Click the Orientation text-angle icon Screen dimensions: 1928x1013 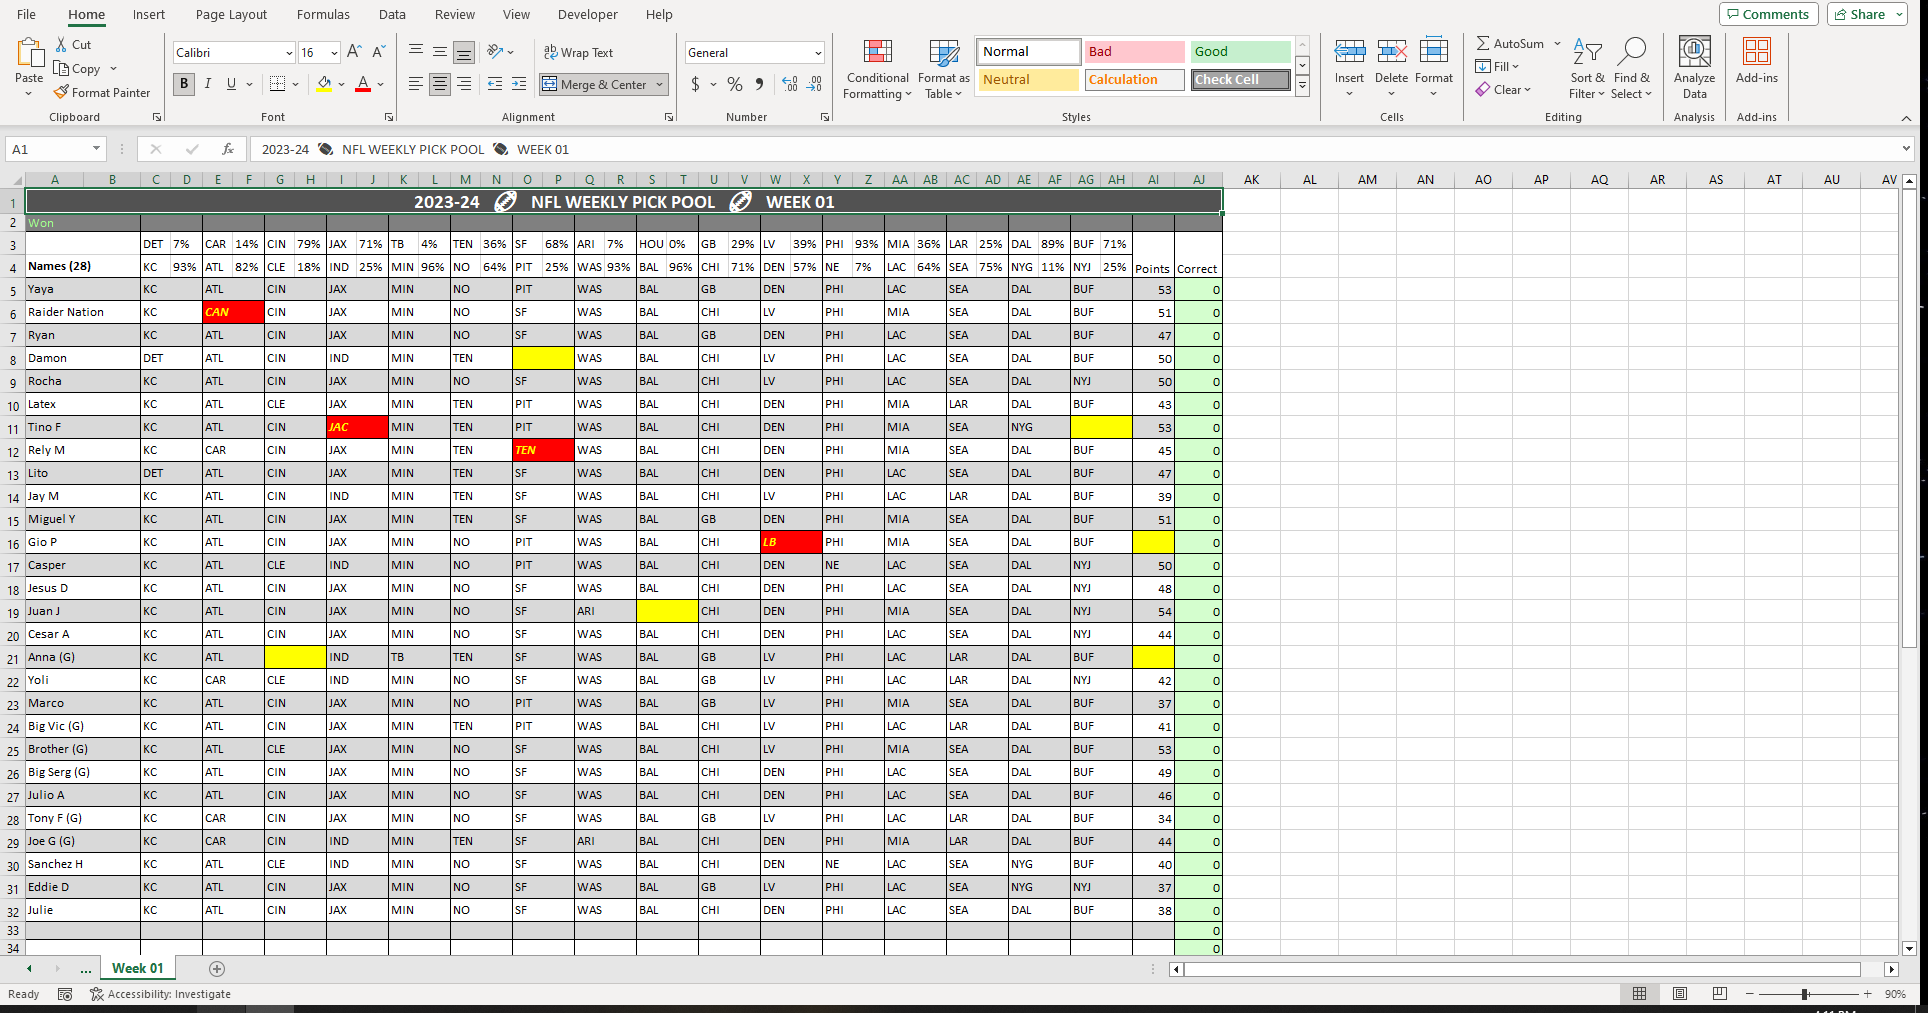[x=495, y=52]
